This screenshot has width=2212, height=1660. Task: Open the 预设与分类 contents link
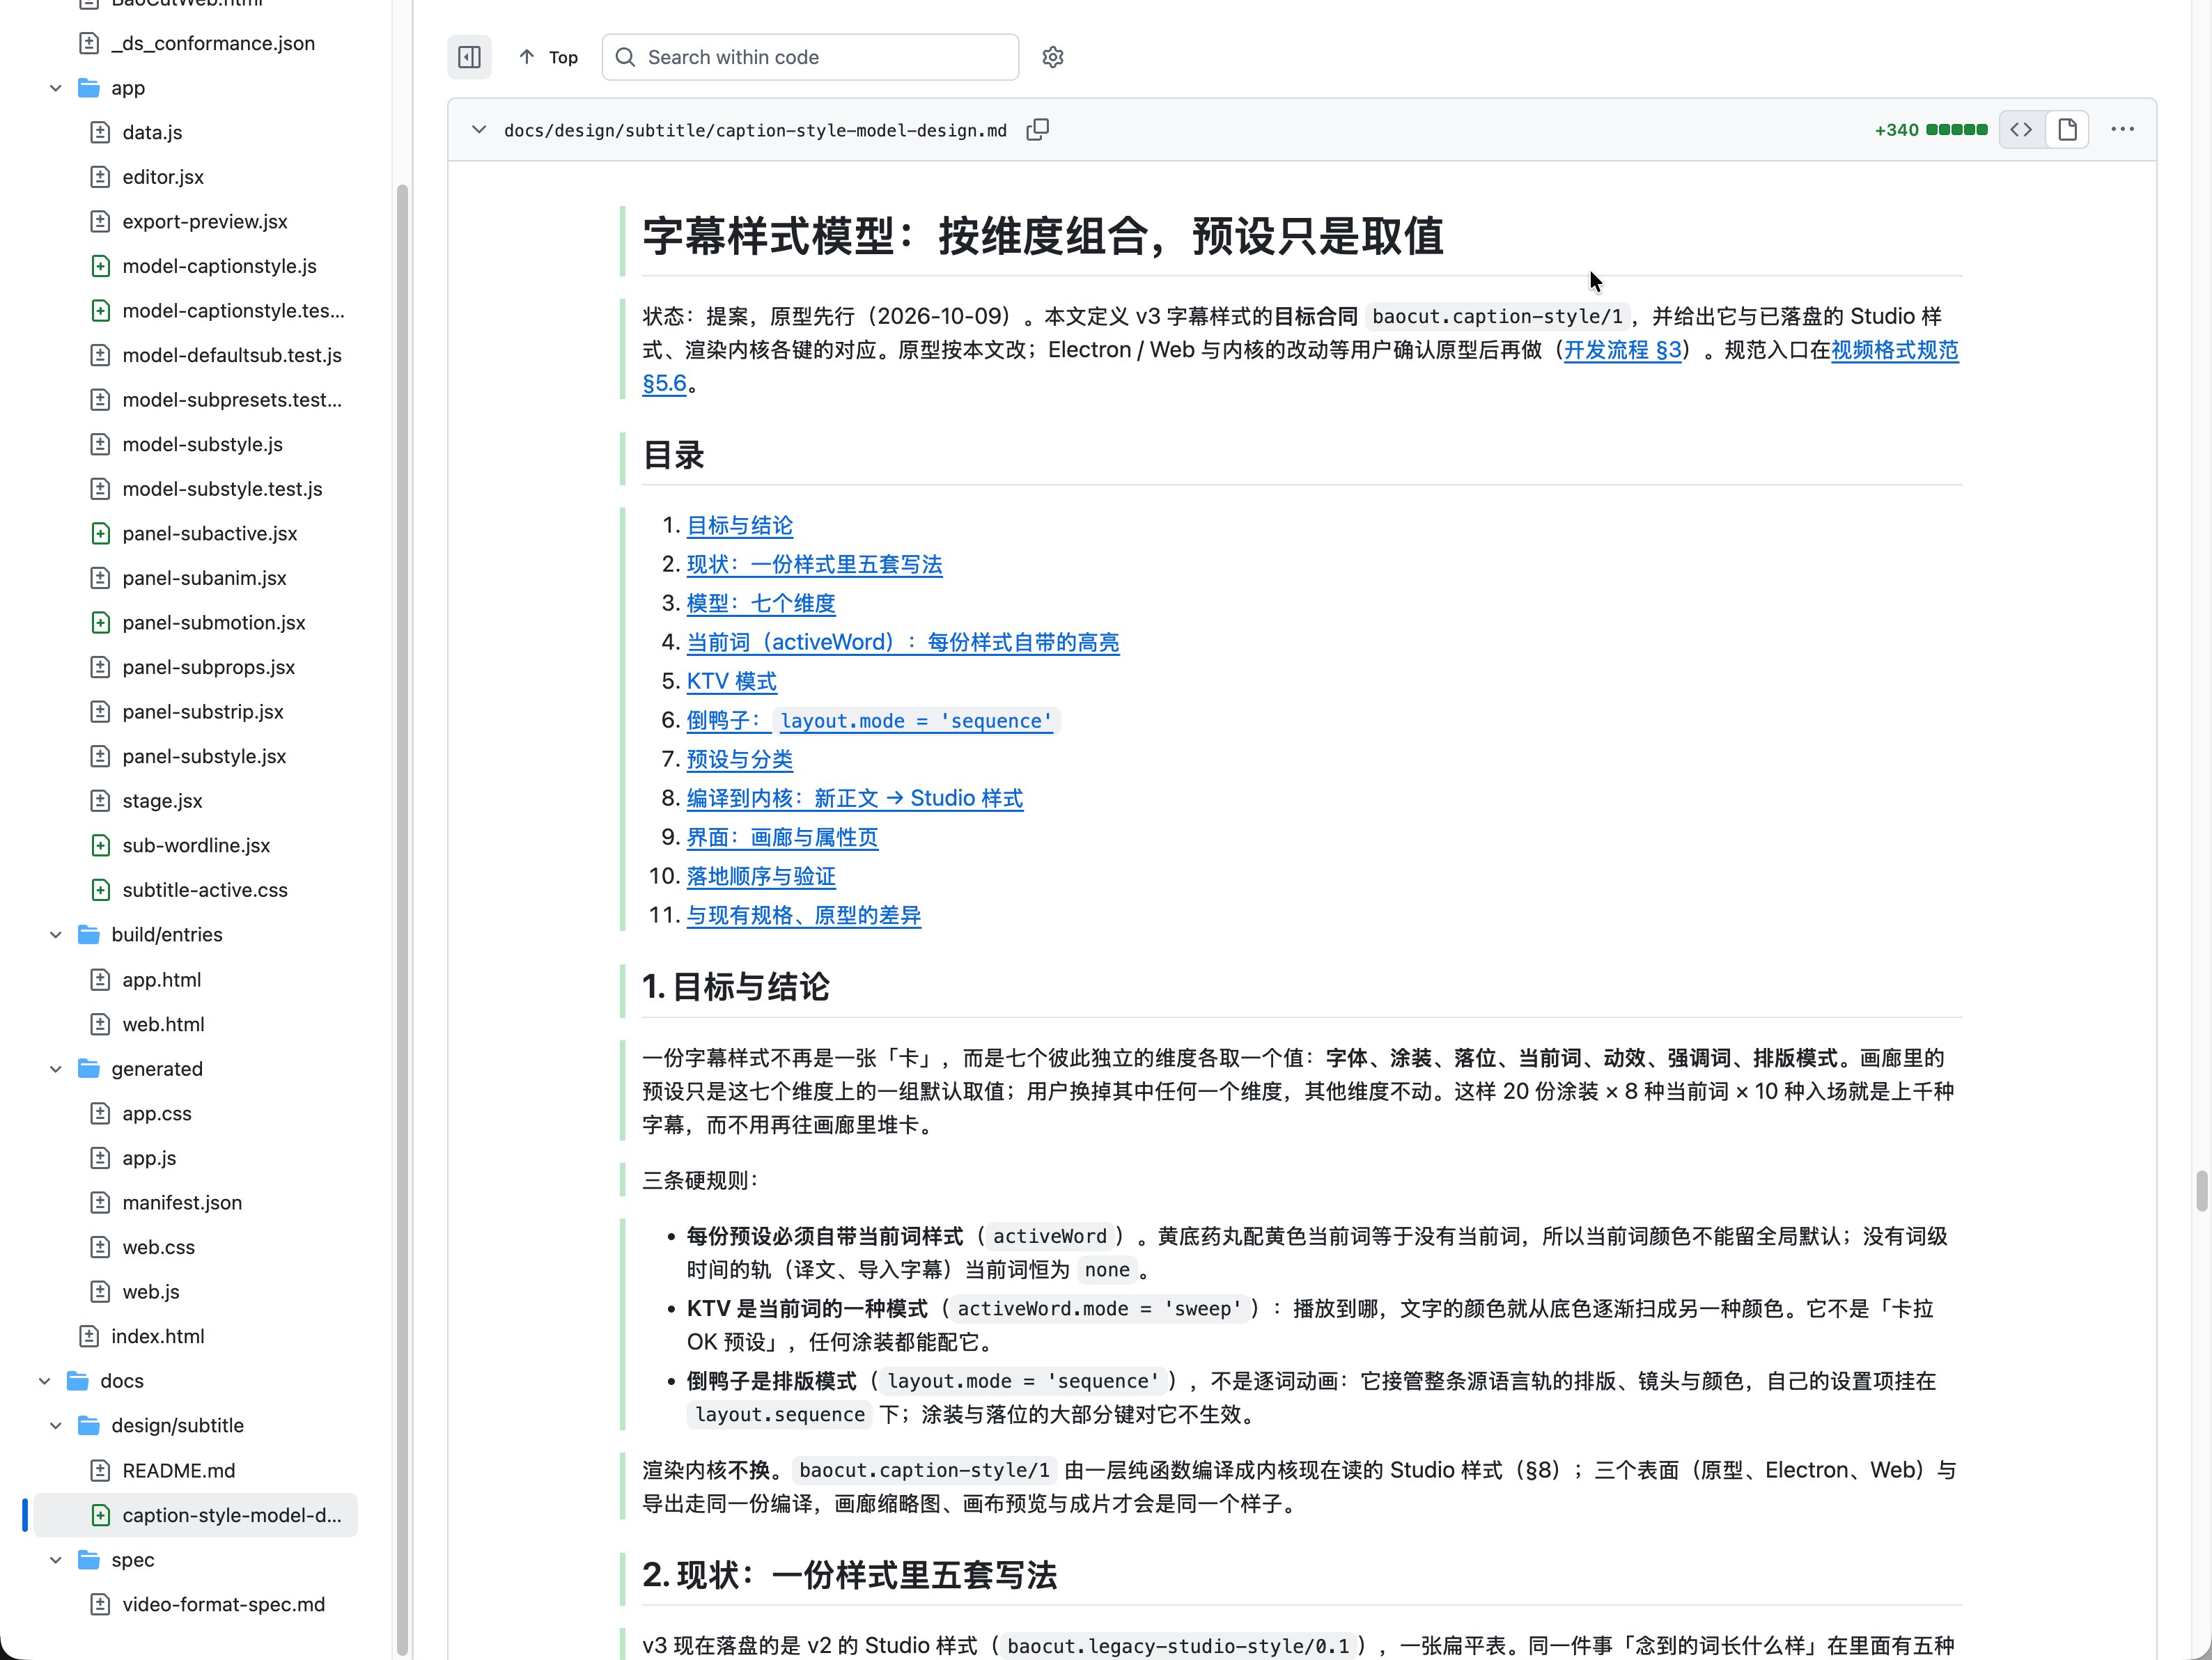point(739,759)
